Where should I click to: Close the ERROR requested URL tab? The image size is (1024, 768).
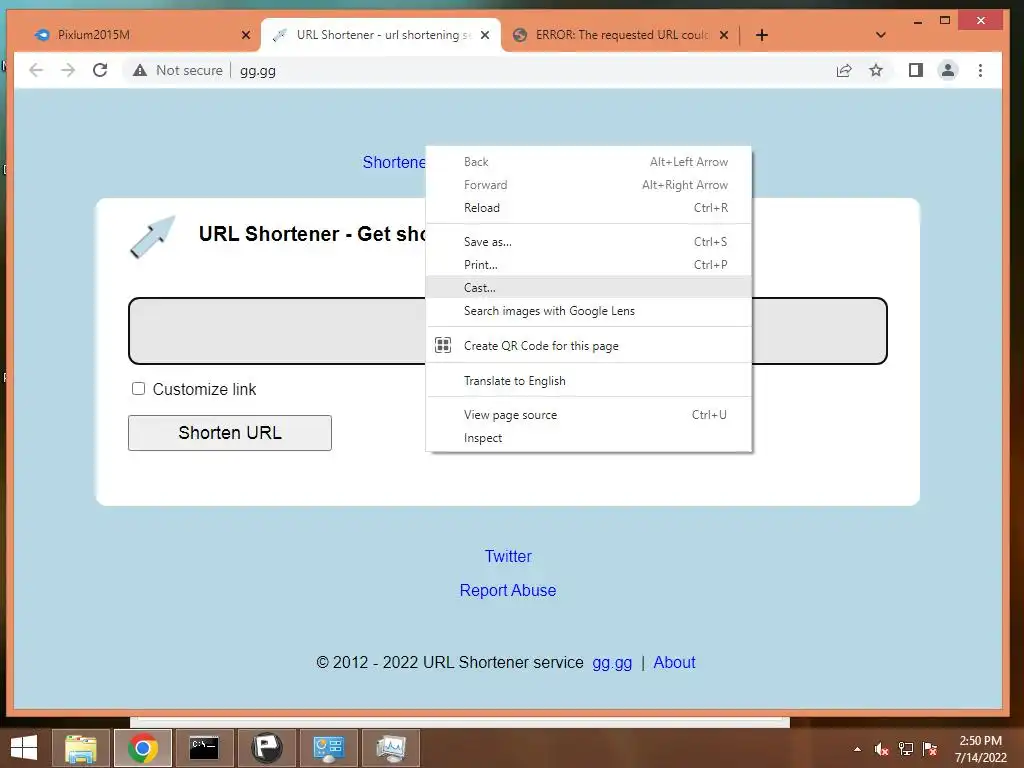coord(724,35)
